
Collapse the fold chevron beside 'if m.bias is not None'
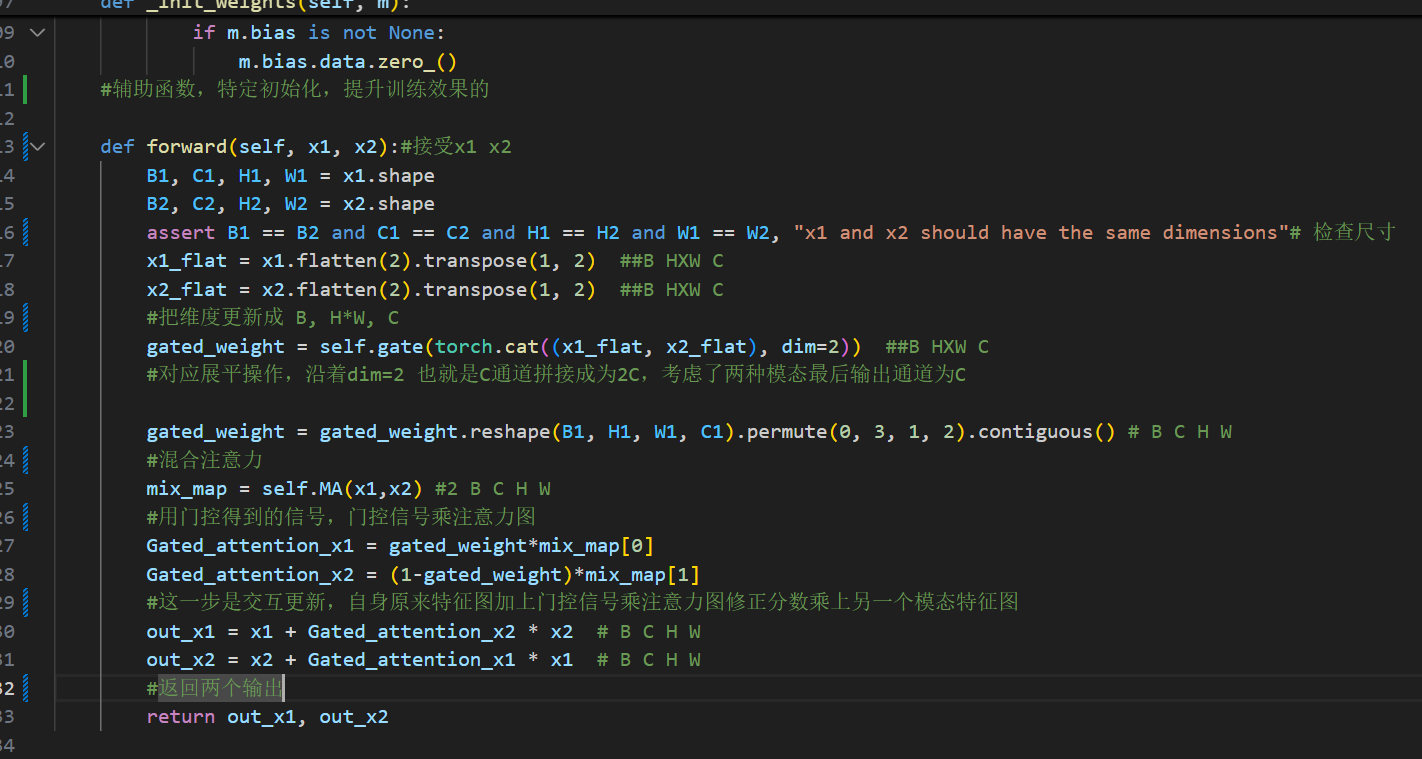point(38,33)
